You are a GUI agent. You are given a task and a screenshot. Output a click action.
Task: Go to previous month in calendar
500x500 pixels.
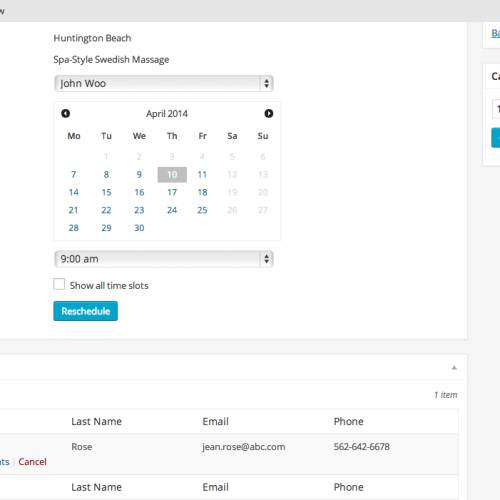click(66, 114)
